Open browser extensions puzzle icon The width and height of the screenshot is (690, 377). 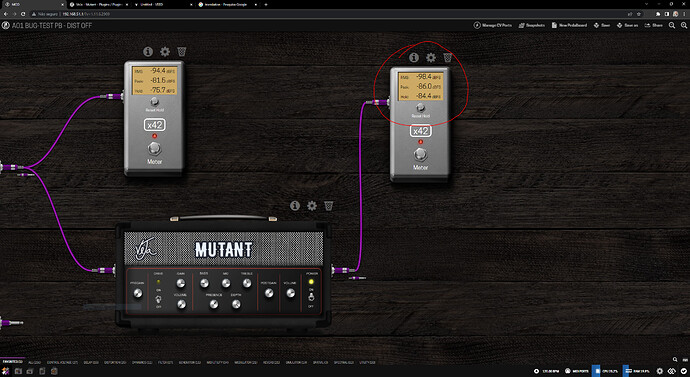[x=659, y=14]
